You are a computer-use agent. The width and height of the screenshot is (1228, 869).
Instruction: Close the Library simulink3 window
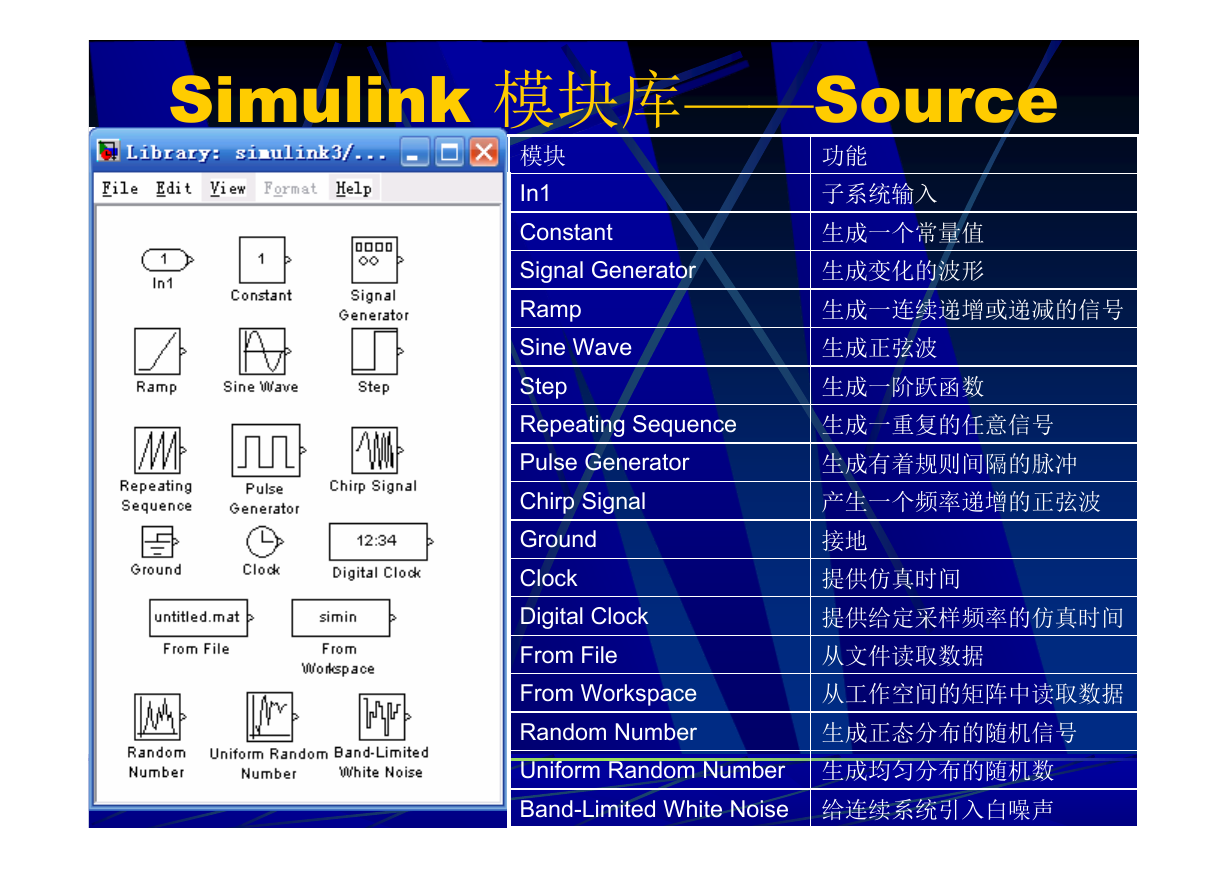click(484, 152)
